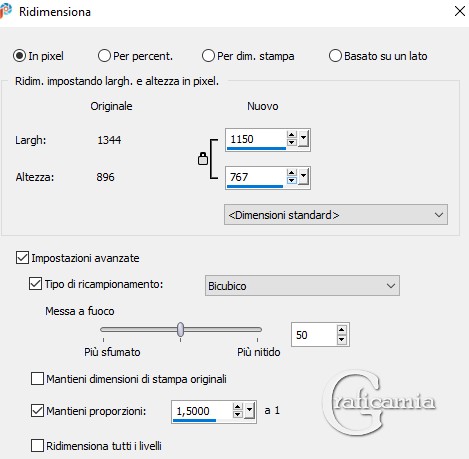This screenshot has width=469, height=459.
Task: Increase the new height with up arrow
Action: (292, 173)
